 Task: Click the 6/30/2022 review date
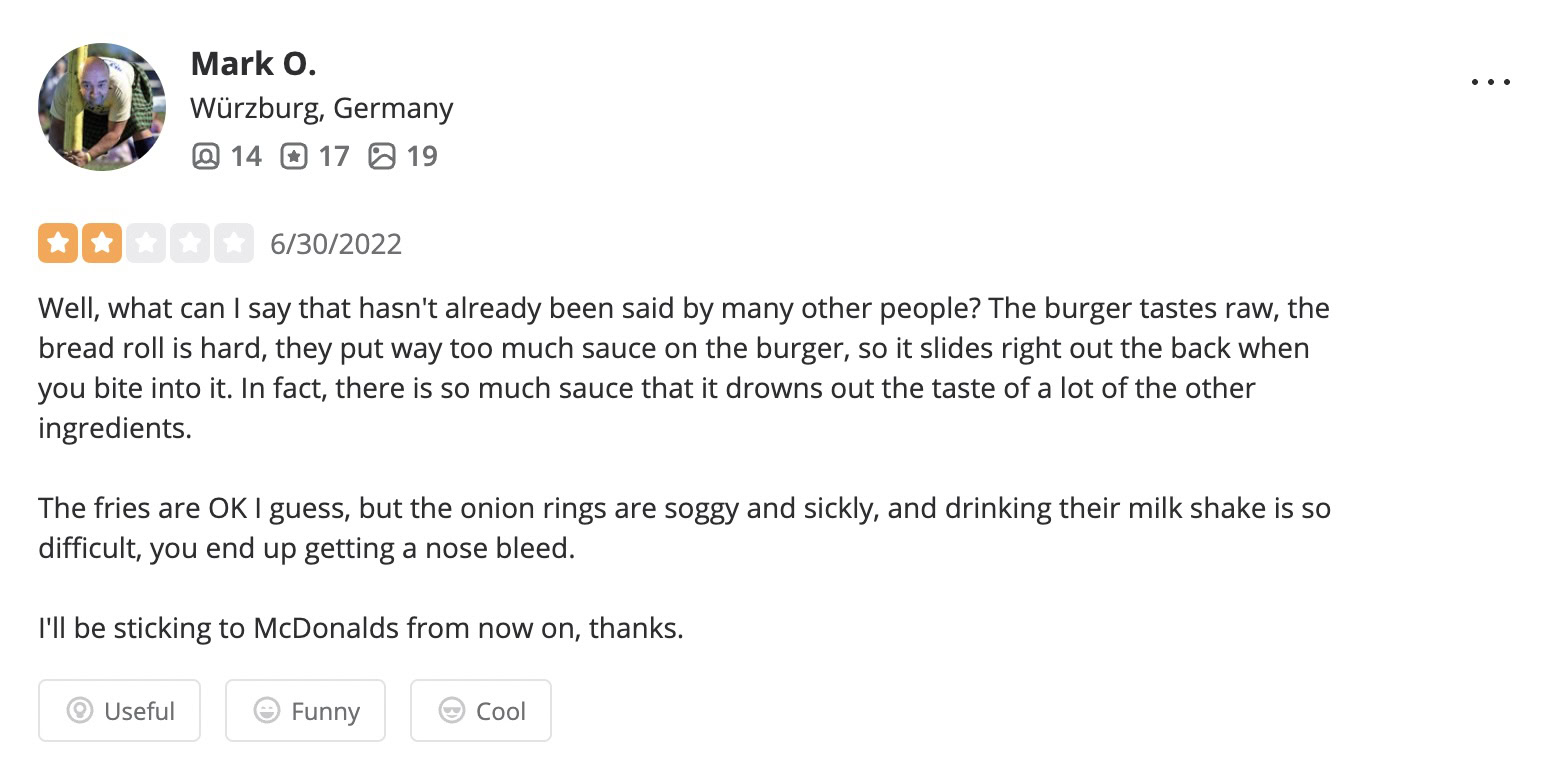point(336,244)
